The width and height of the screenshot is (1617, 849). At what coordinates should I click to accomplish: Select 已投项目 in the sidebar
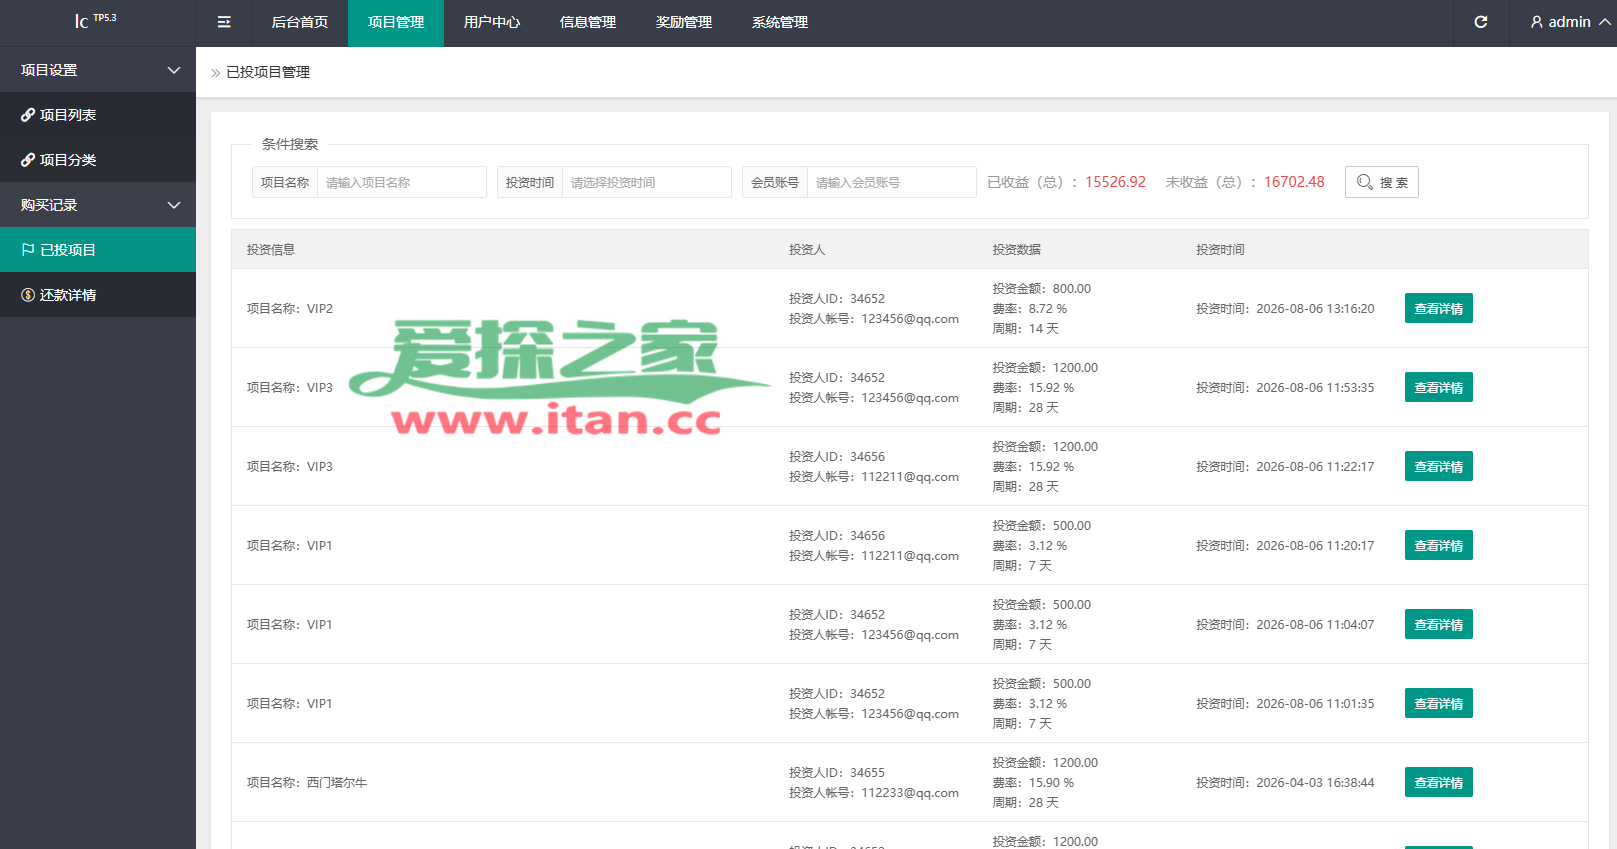click(98, 250)
